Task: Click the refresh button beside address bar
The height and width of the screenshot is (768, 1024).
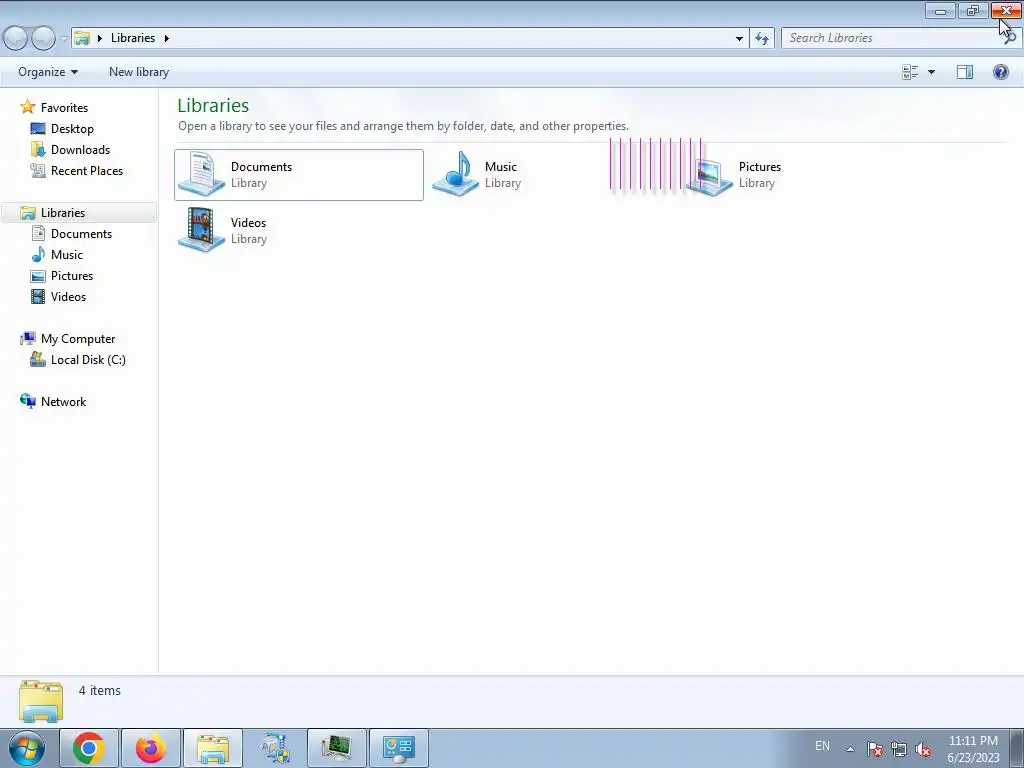Action: (761, 38)
